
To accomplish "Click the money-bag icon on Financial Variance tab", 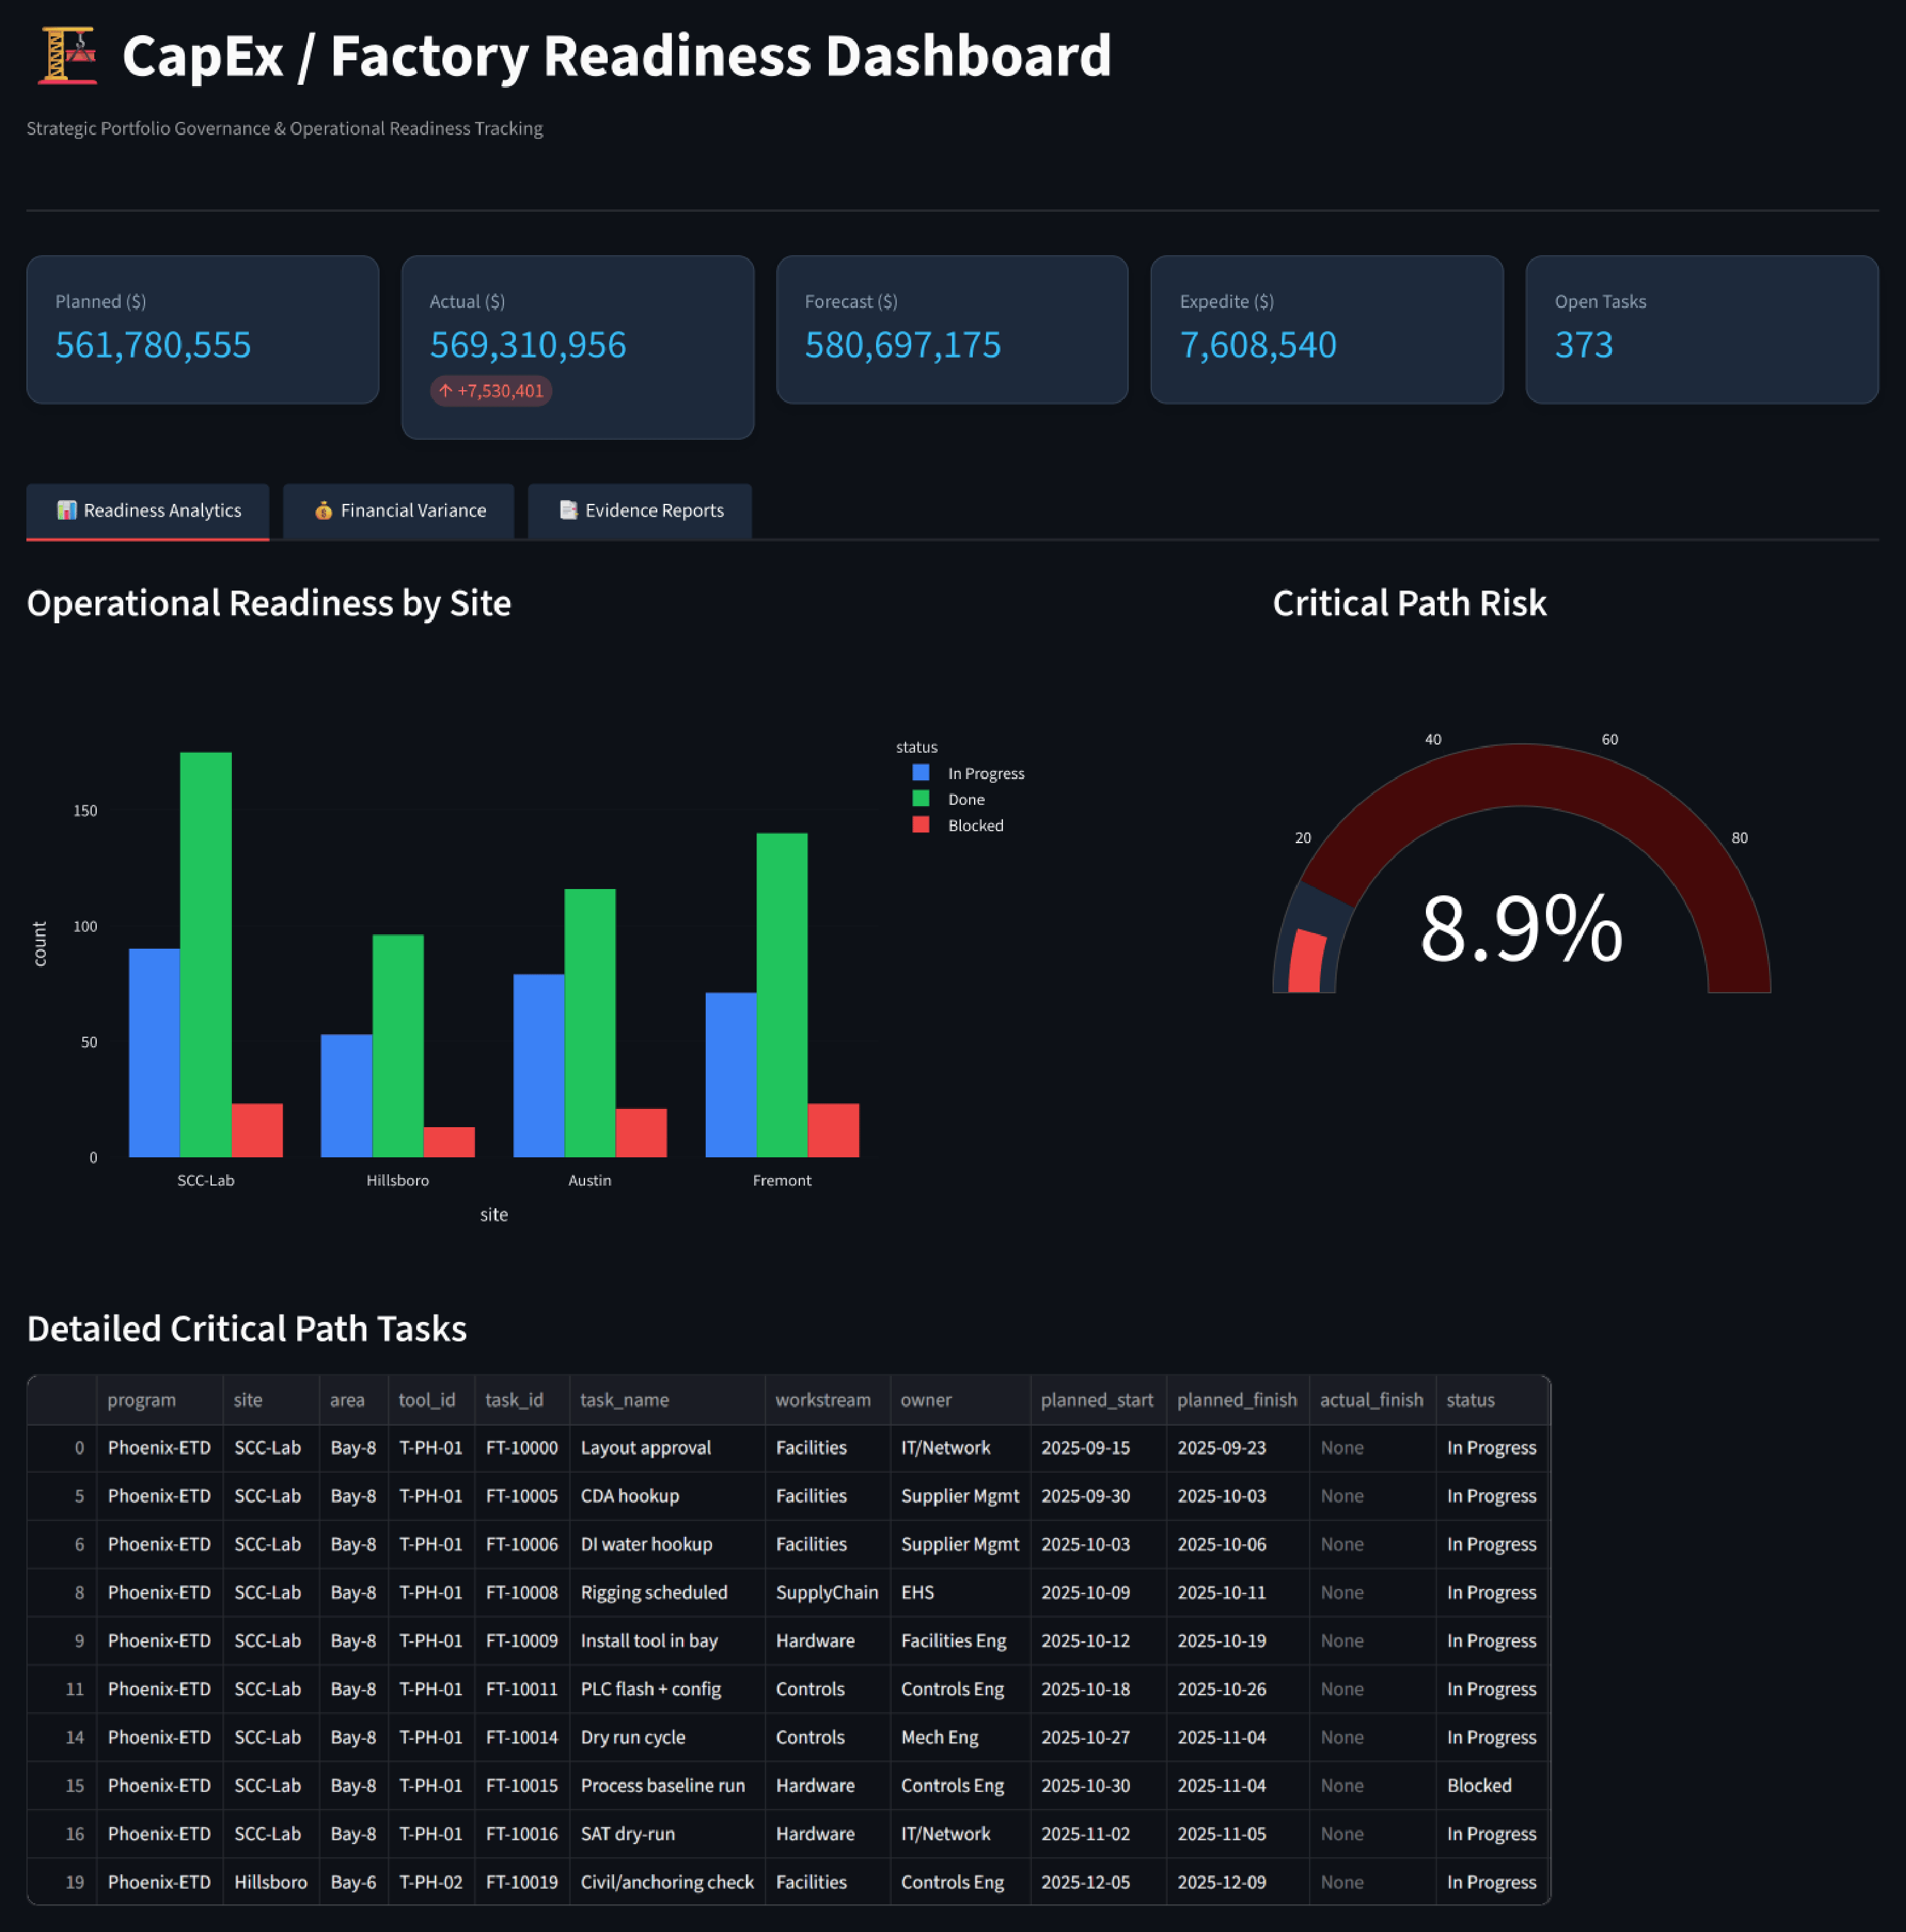I will click(323, 510).
